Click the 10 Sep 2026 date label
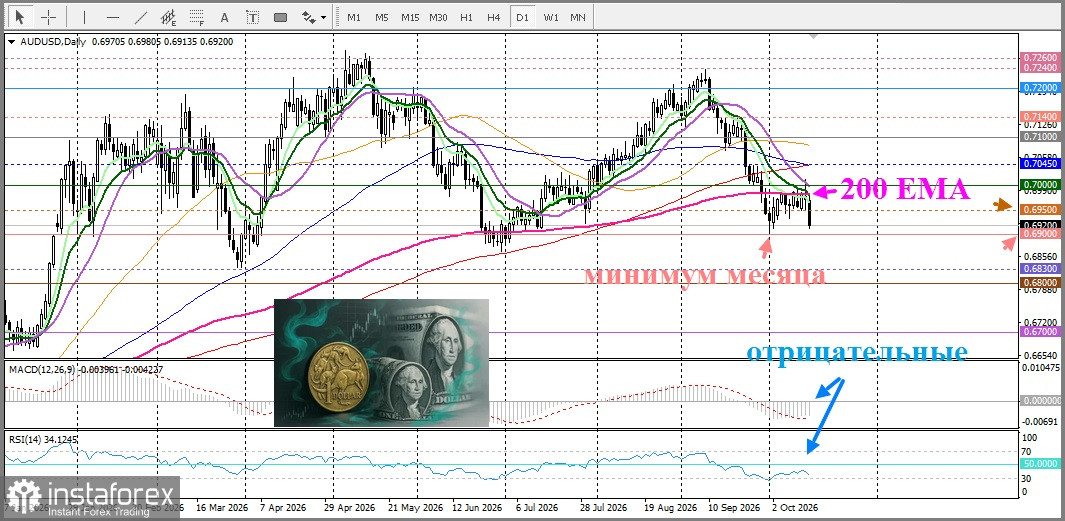The height and width of the screenshot is (521, 1065). coord(734,507)
